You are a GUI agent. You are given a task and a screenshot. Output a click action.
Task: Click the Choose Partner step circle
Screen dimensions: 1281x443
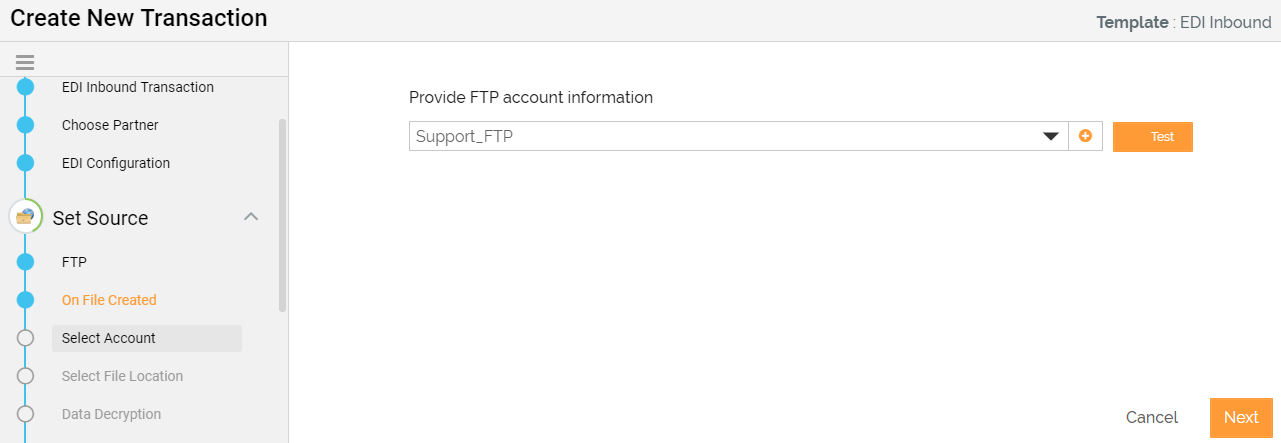point(26,125)
